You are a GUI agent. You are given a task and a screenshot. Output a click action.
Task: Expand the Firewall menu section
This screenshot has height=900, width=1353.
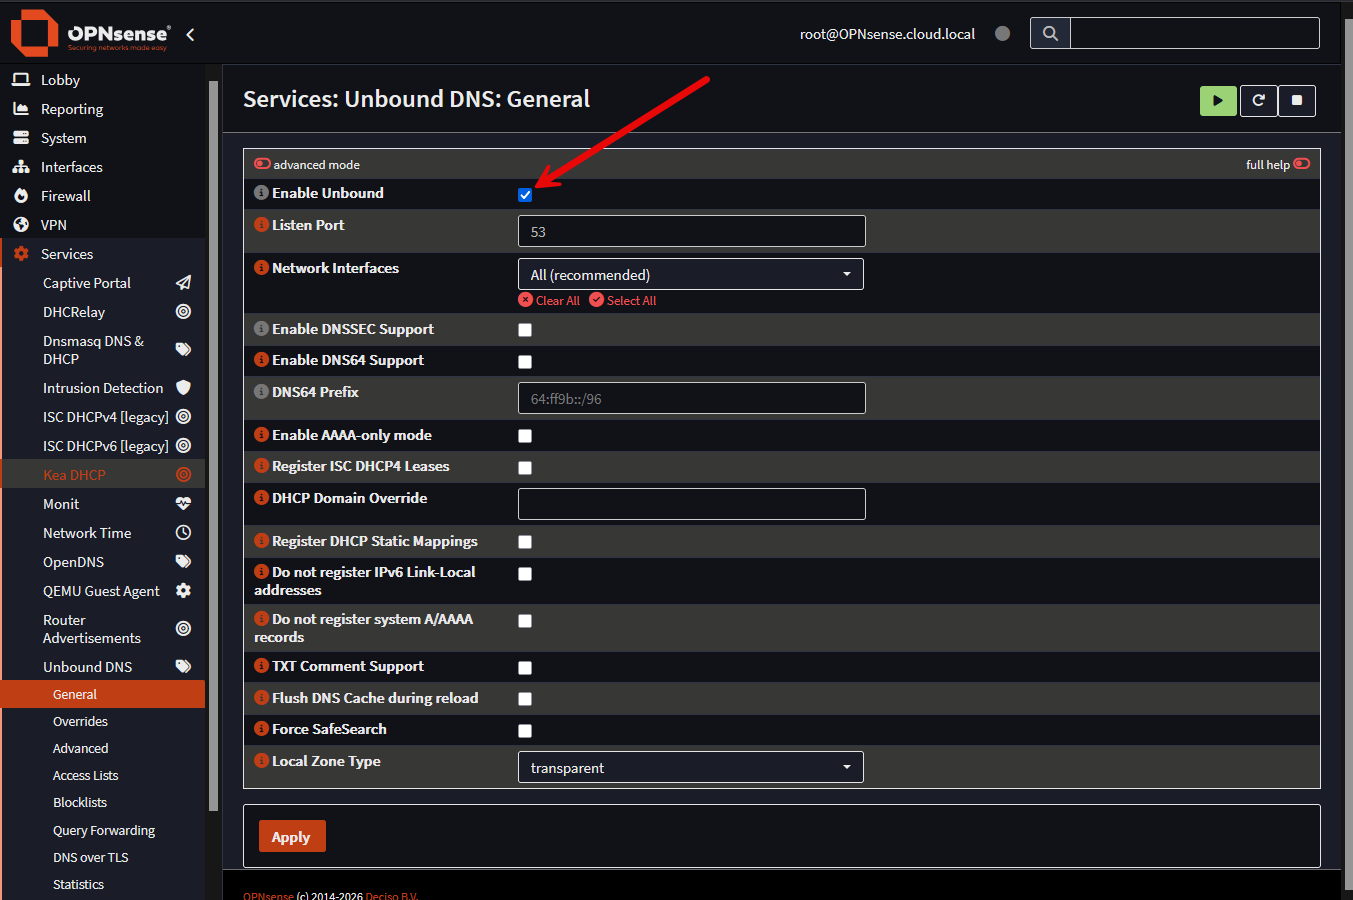(x=104, y=196)
